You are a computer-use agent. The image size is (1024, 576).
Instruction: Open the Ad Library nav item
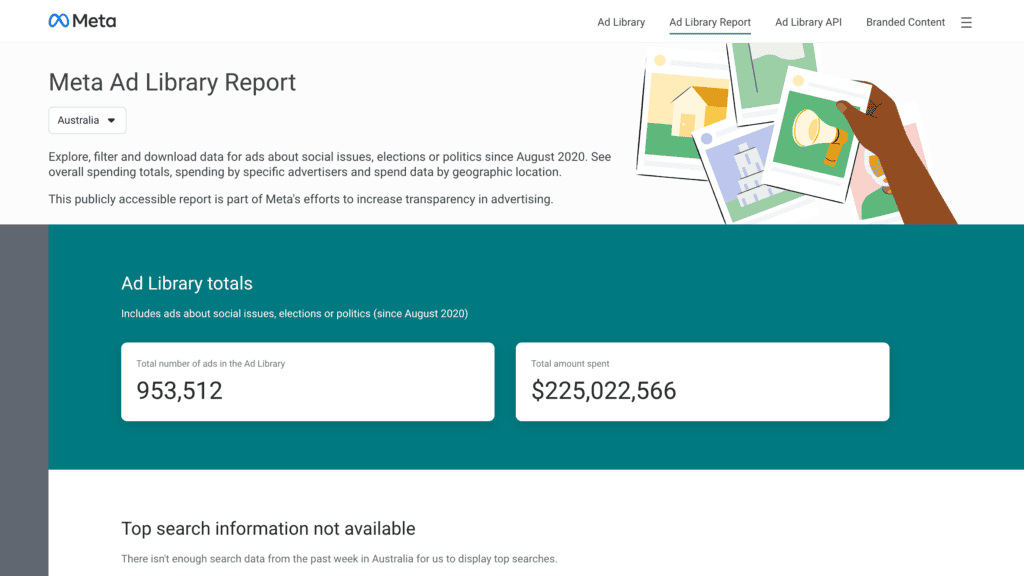[x=621, y=22]
